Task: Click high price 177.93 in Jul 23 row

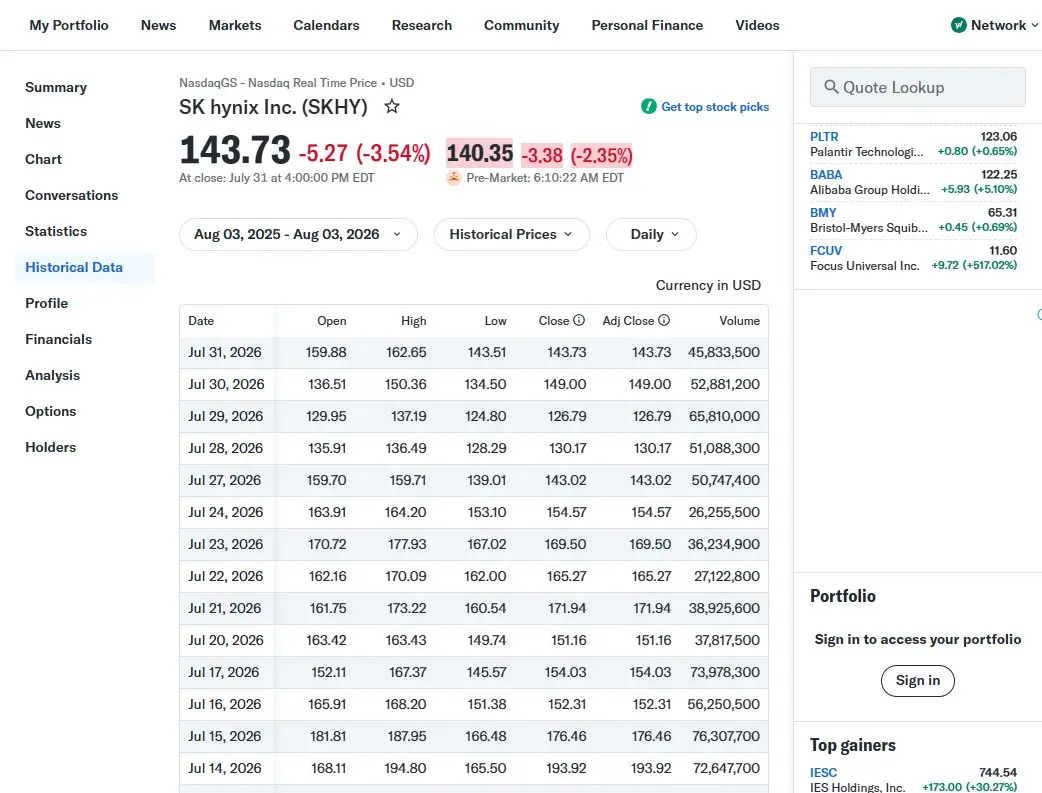Action: click(407, 544)
